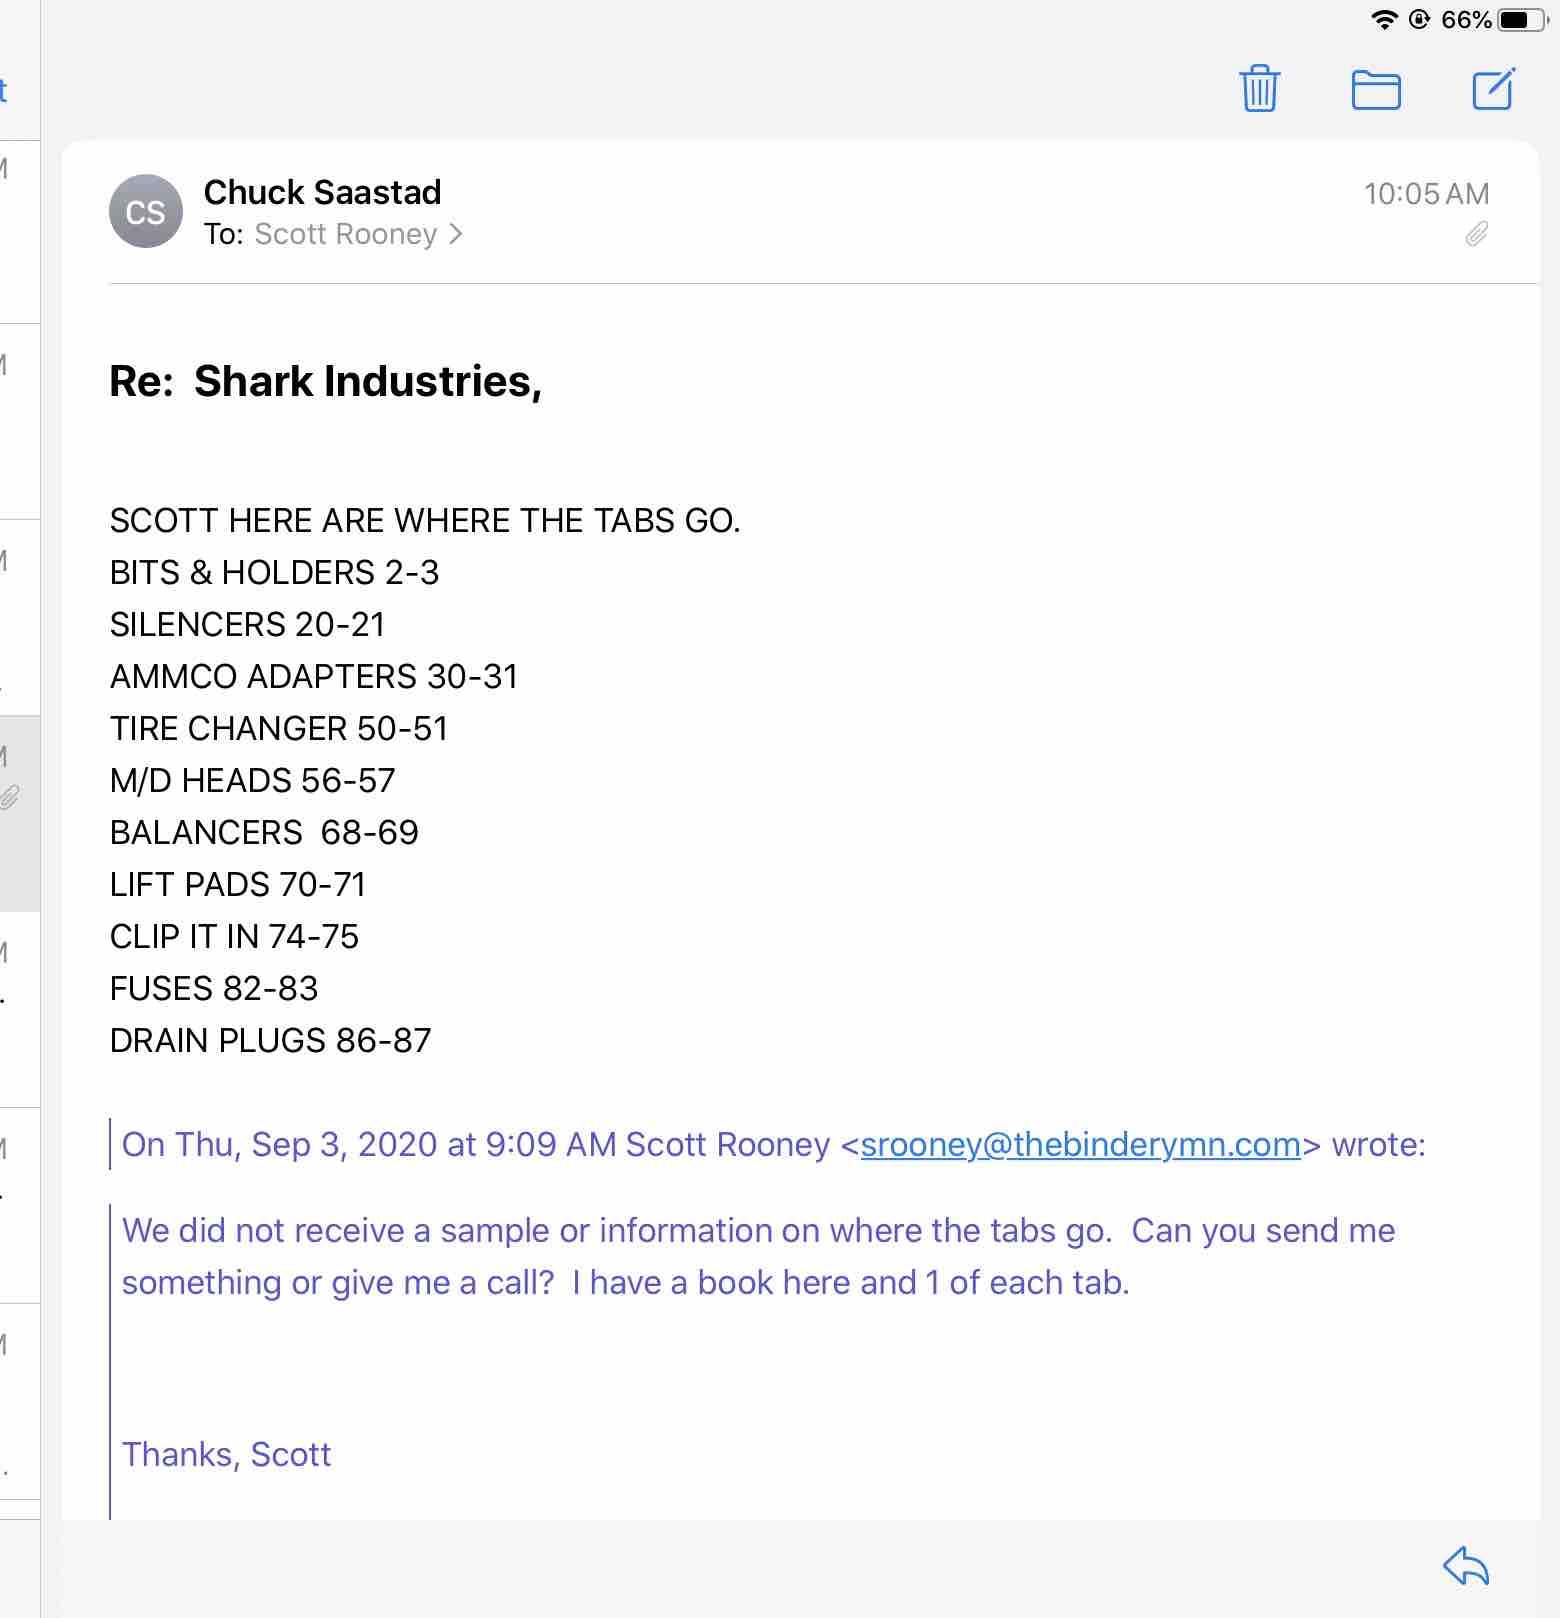Select the highlighted message in left list
The image size is (1560, 1618).
click(19, 812)
